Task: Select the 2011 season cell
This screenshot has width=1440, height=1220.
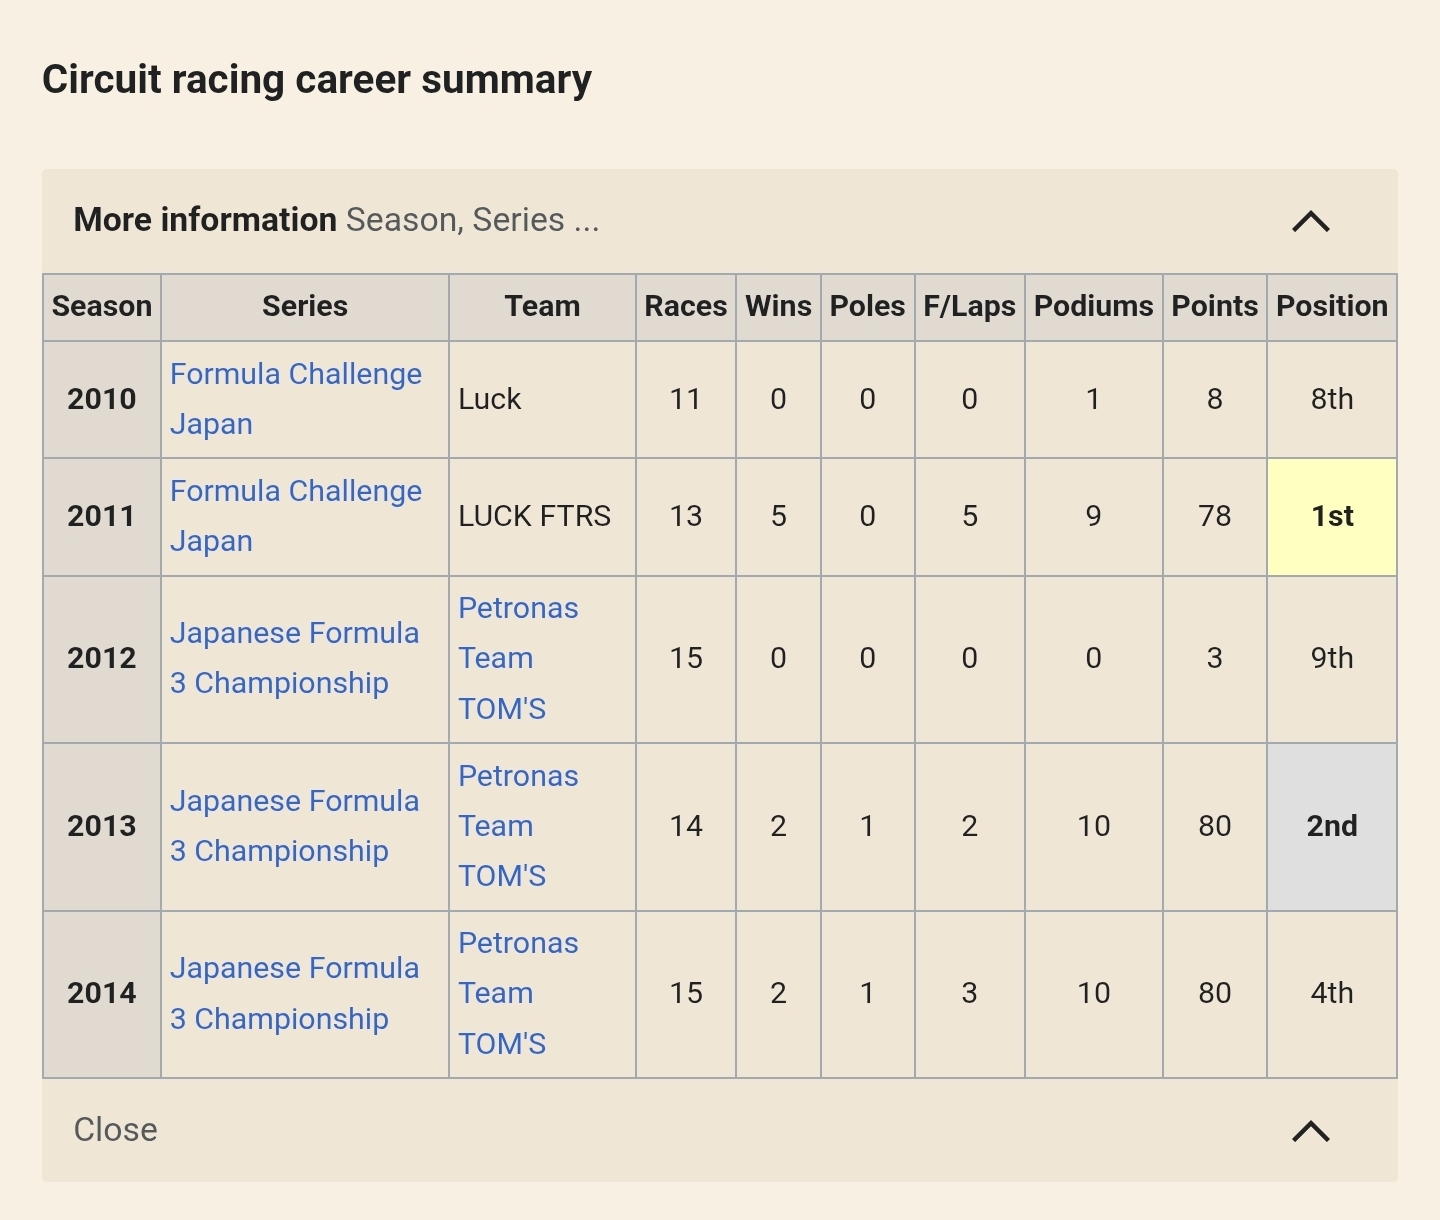Action: (102, 516)
